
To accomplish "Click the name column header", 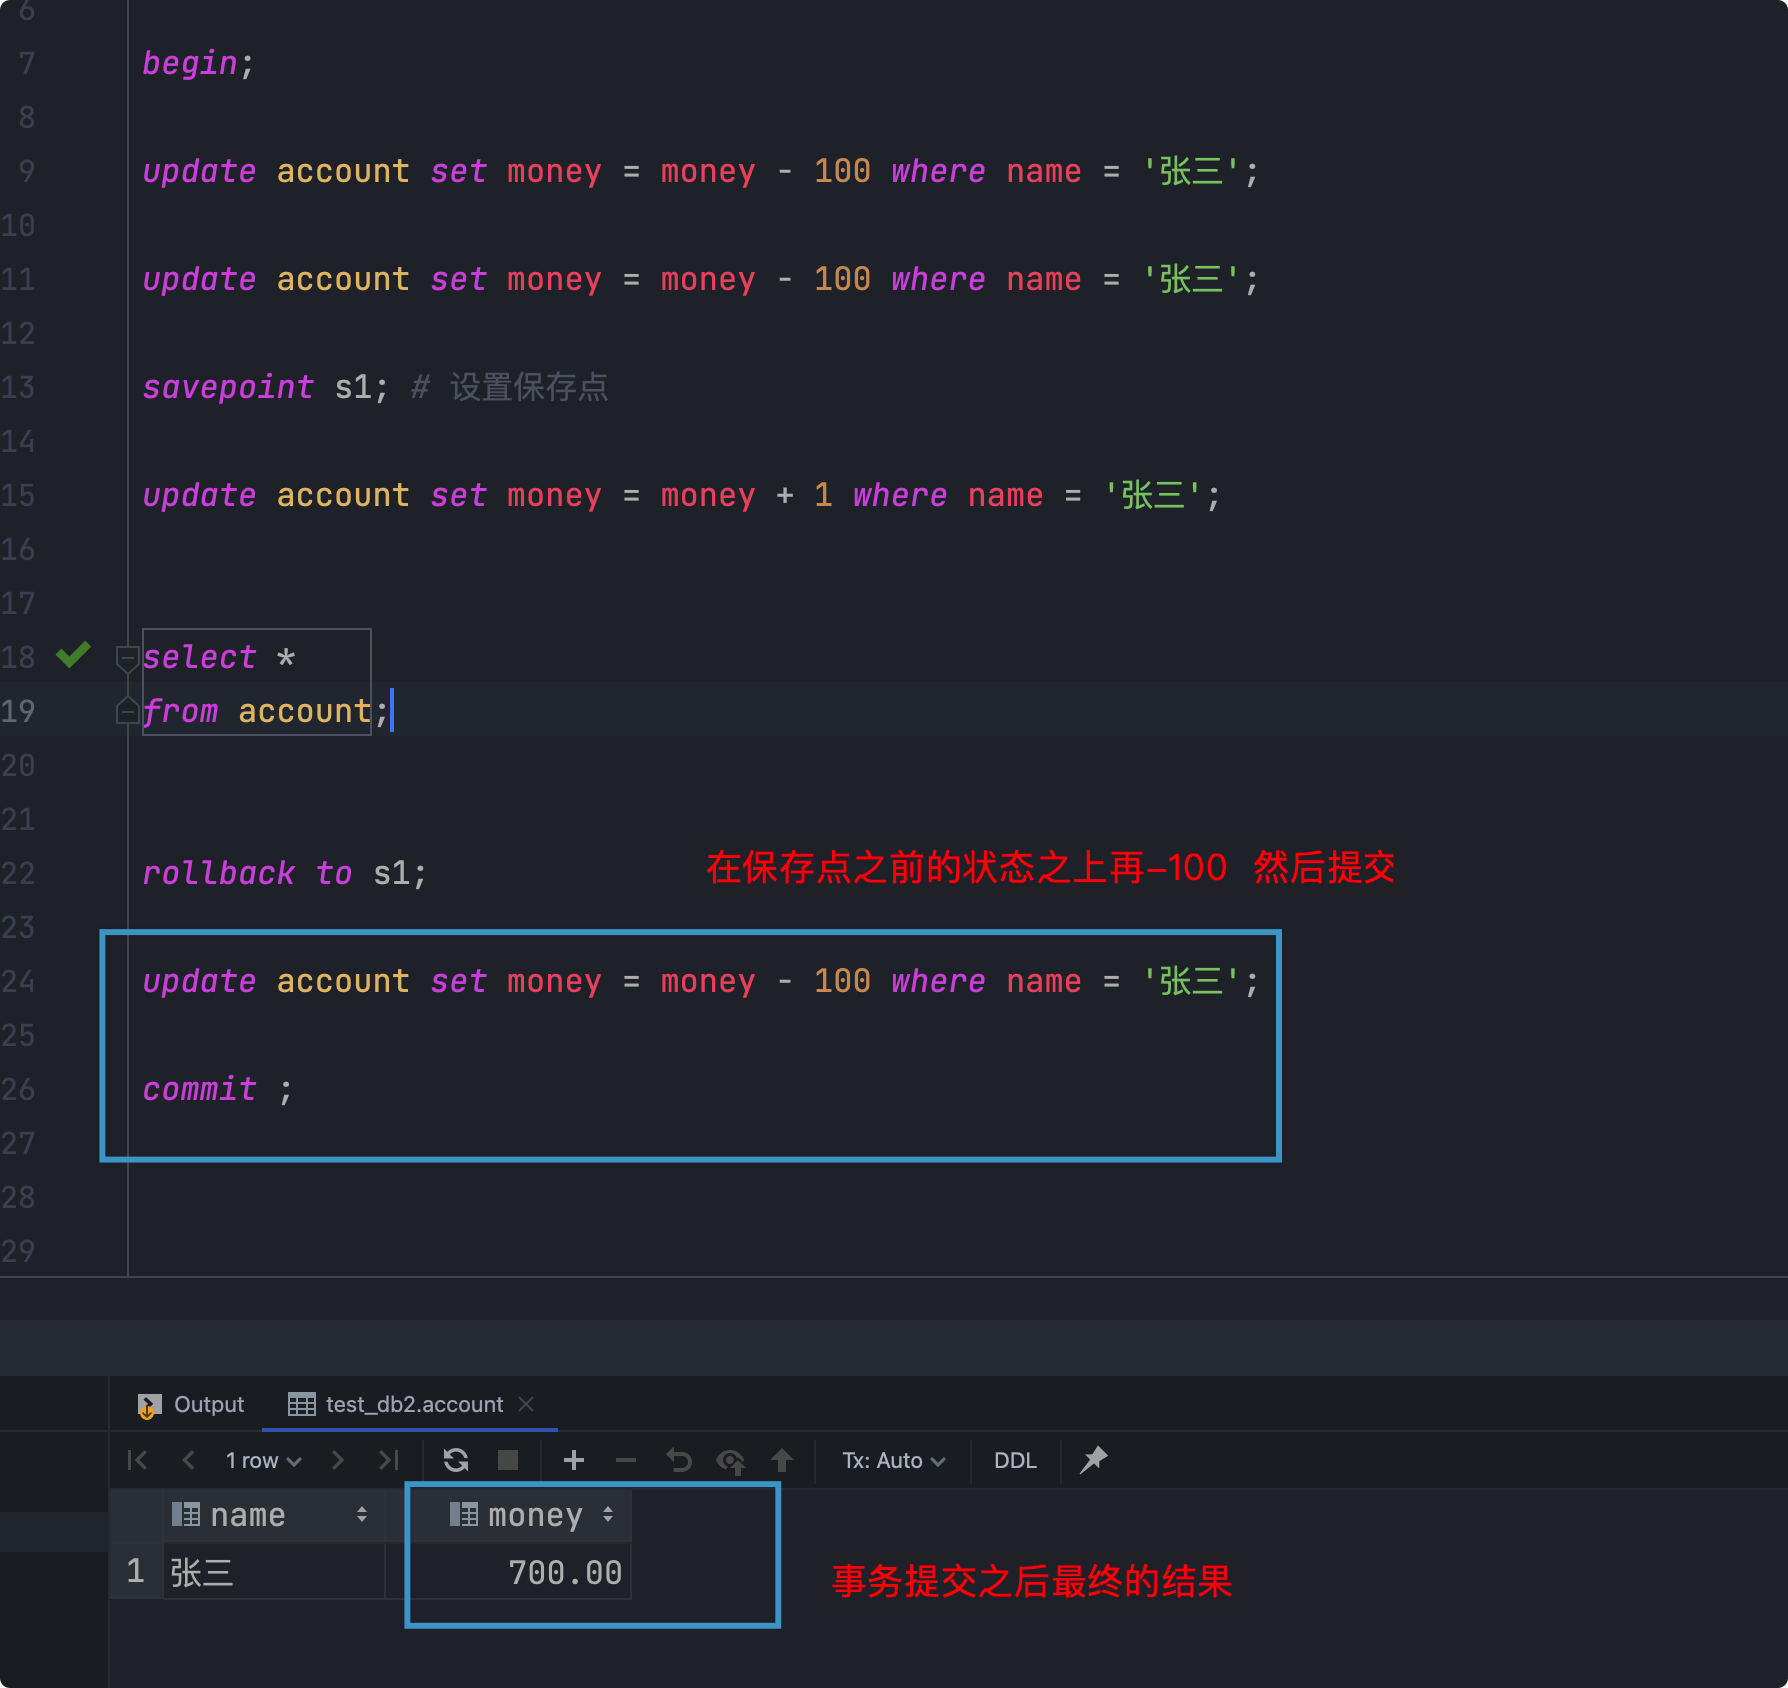I will 274,1516.
